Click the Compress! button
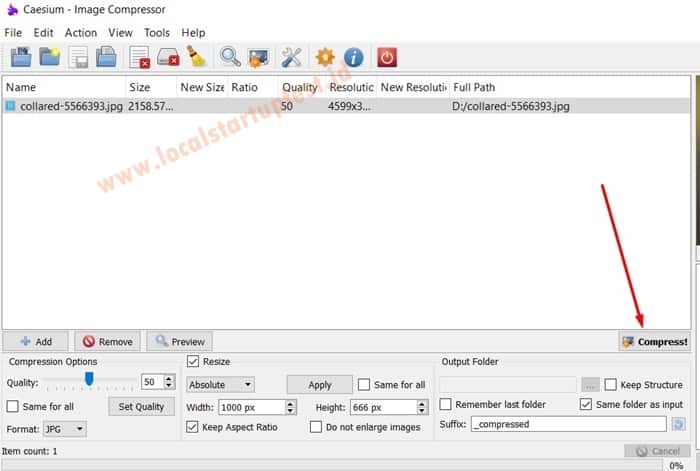This screenshot has height=471, width=700. pyautogui.click(x=654, y=342)
